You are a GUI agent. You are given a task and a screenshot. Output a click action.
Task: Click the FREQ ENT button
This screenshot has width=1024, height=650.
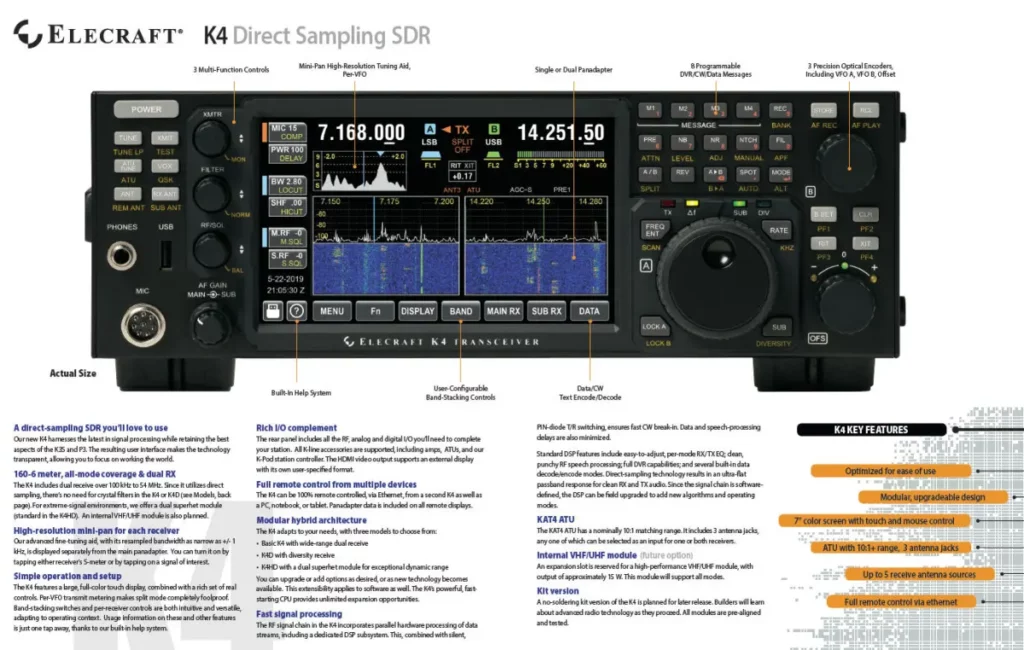click(654, 230)
